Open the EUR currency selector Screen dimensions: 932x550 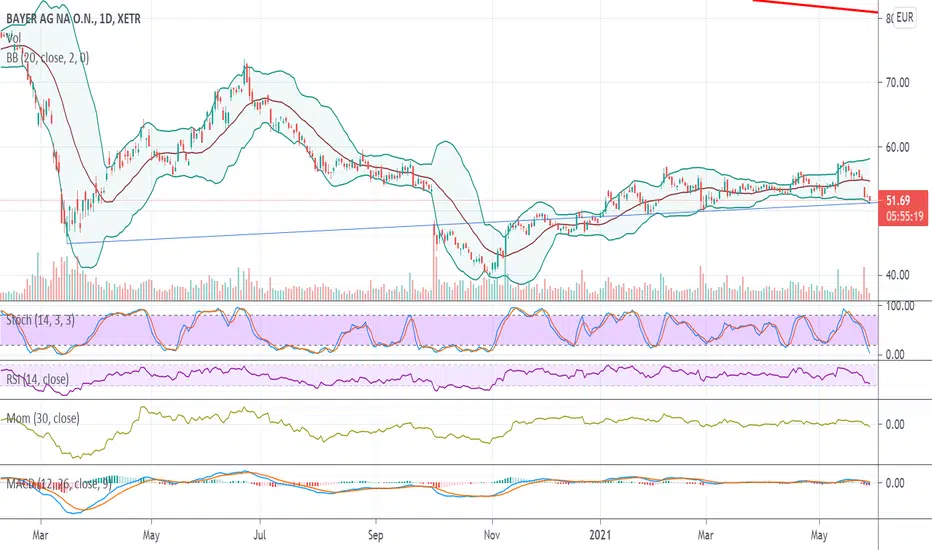coord(904,18)
